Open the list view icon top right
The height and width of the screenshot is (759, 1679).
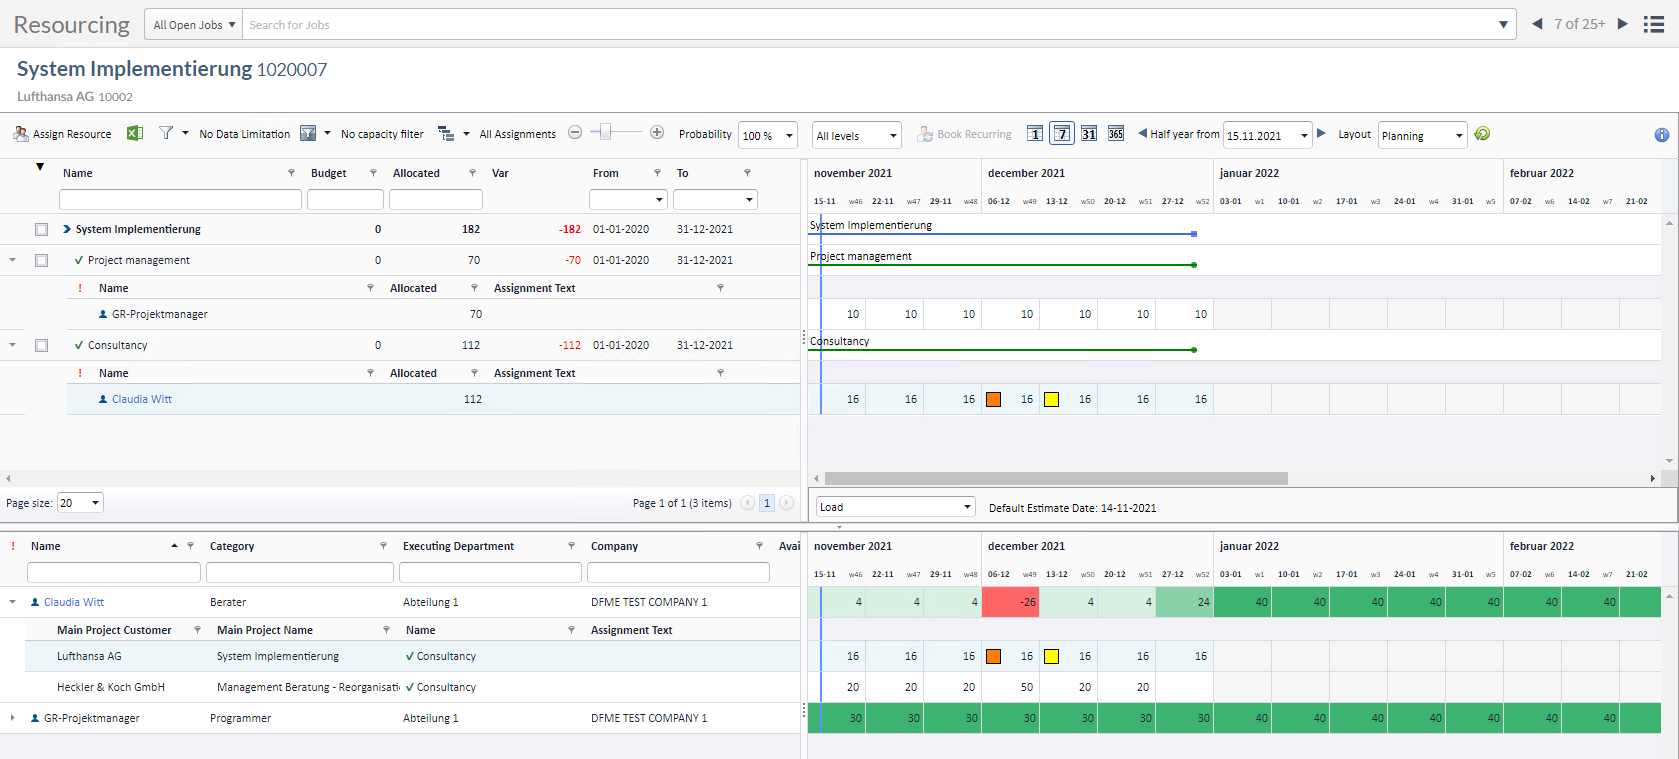(1654, 25)
